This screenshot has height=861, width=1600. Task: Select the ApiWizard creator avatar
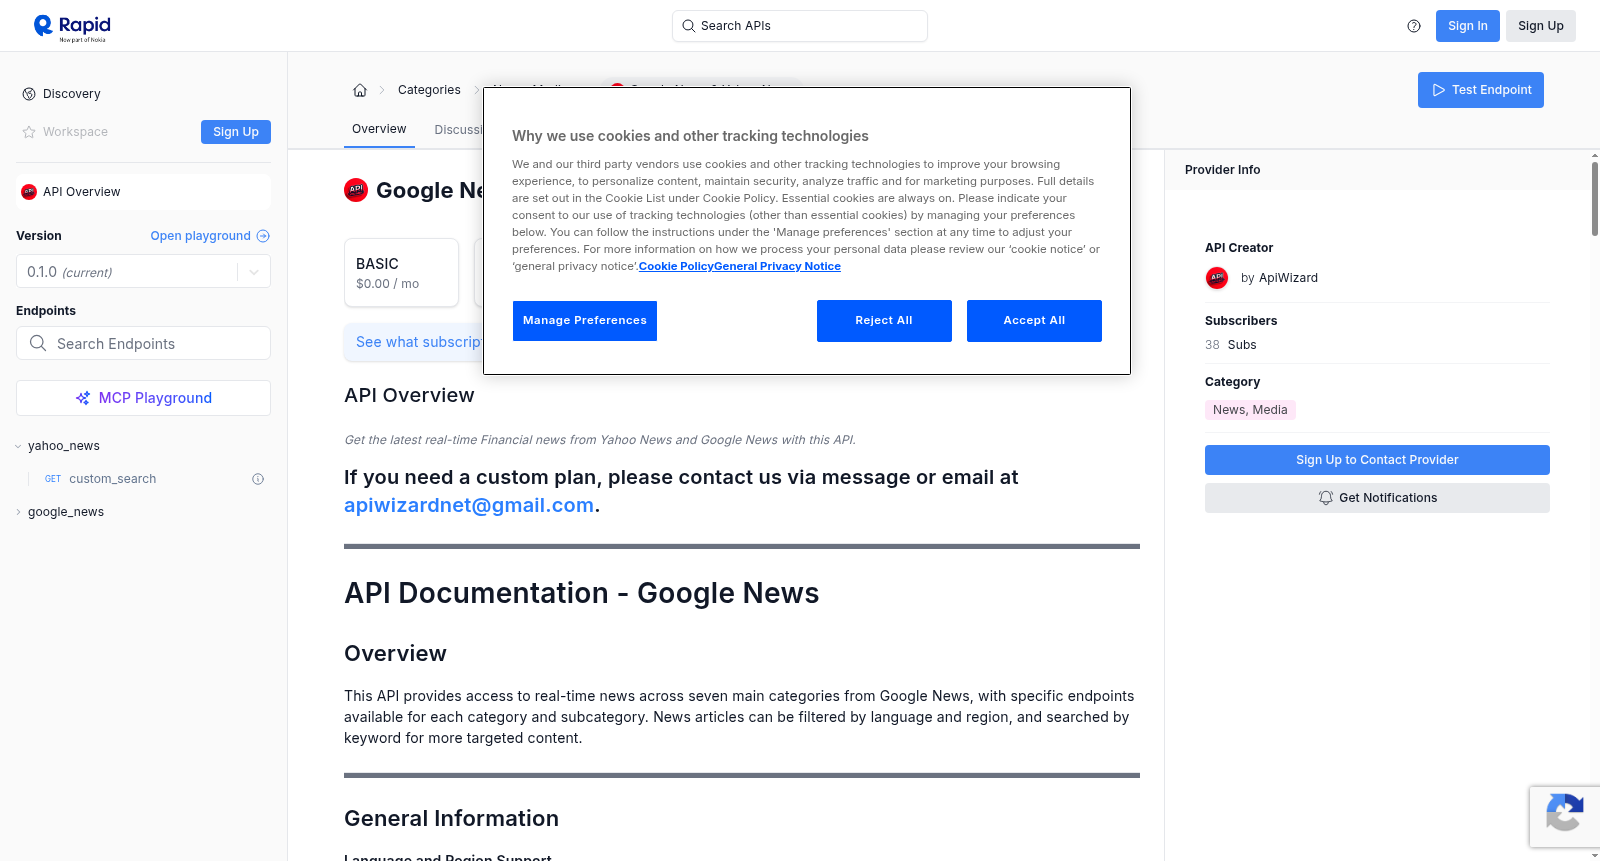[x=1217, y=278]
